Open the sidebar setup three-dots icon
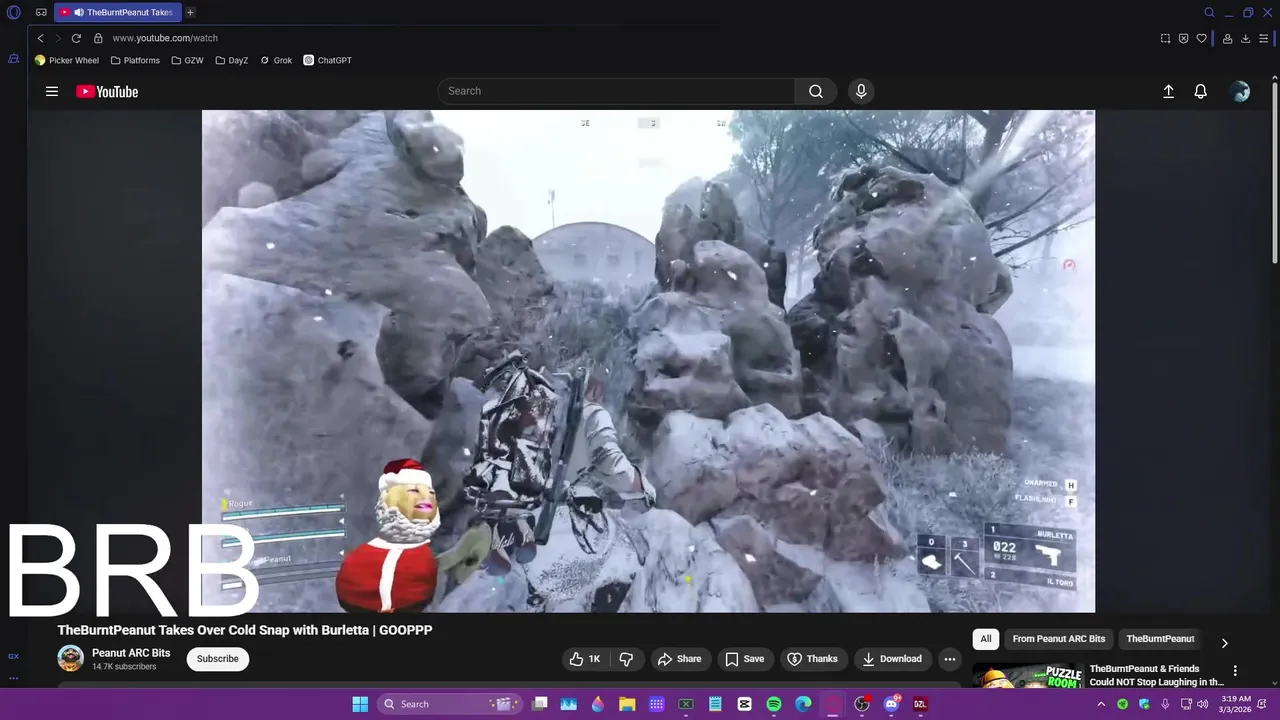The image size is (1280, 720). pyautogui.click(x=13, y=678)
